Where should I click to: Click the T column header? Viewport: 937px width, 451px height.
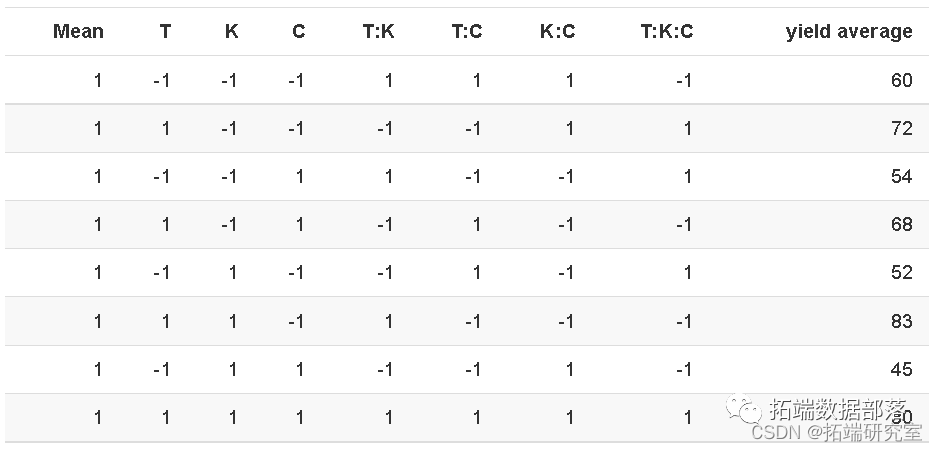tap(165, 32)
